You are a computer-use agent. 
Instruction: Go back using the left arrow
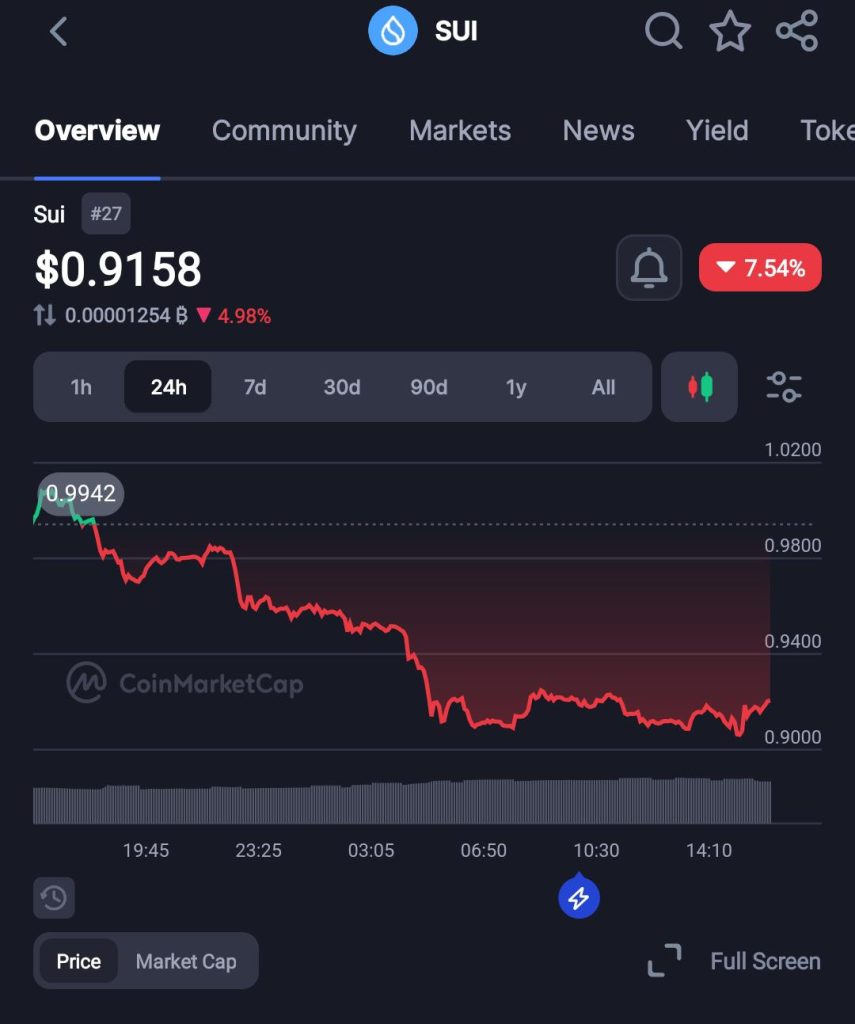[x=59, y=31]
